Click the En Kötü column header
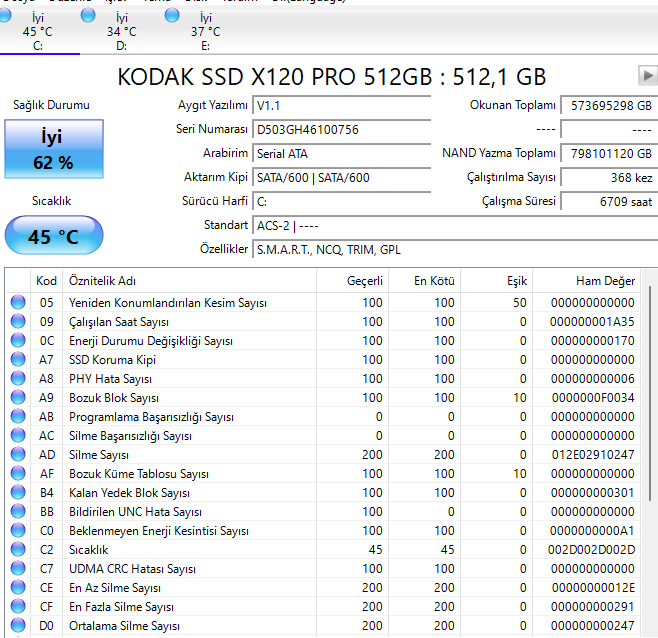Viewport: 658px width, 638px height. coord(425,281)
